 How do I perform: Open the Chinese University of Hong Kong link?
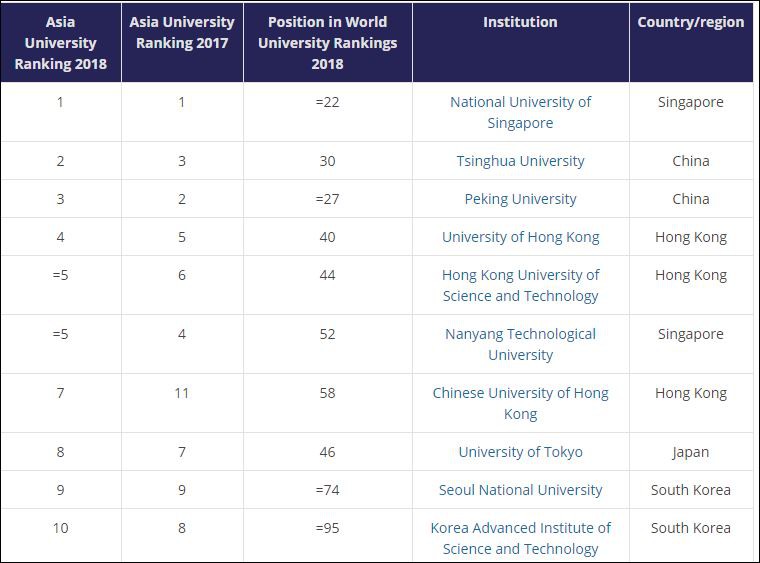click(520, 403)
